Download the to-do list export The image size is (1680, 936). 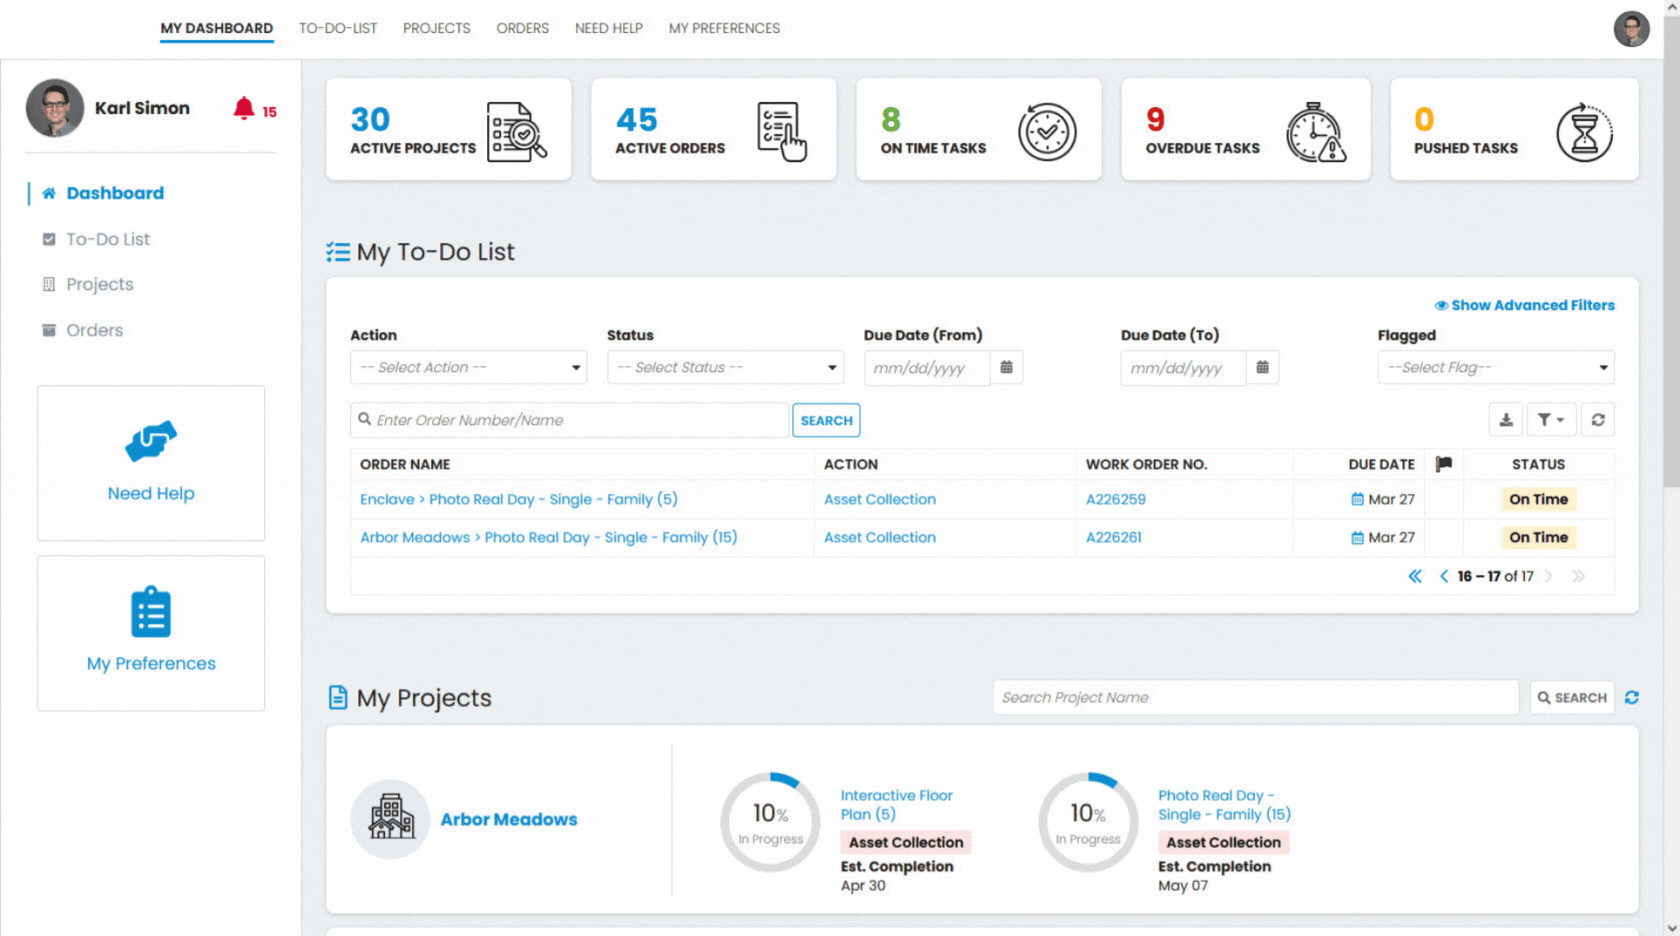[1506, 420]
